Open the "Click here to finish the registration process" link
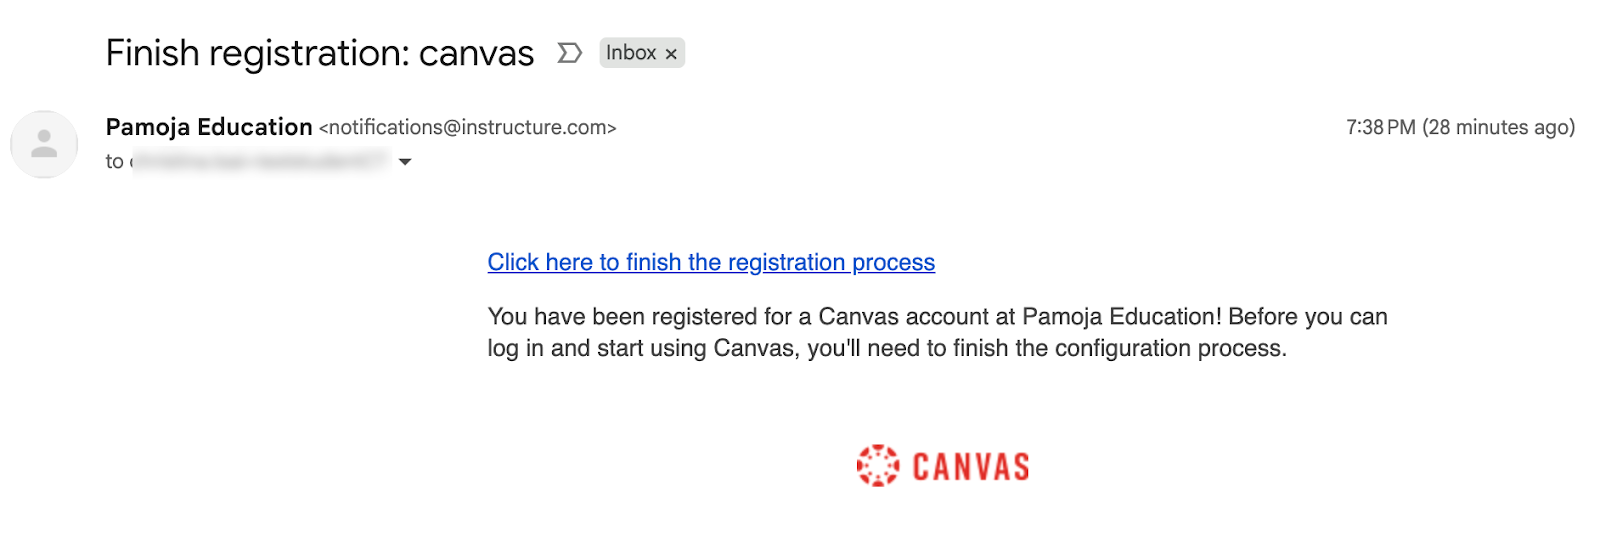The height and width of the screenshot is (559, 1600). 711,262
